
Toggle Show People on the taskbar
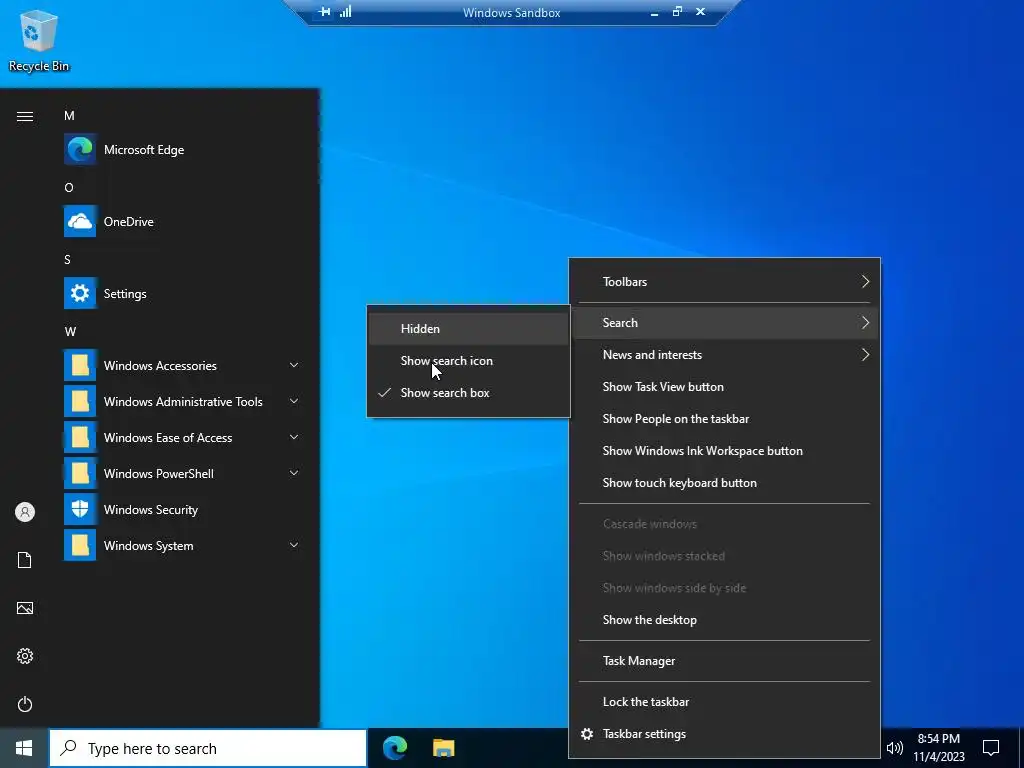pos(724,419)
